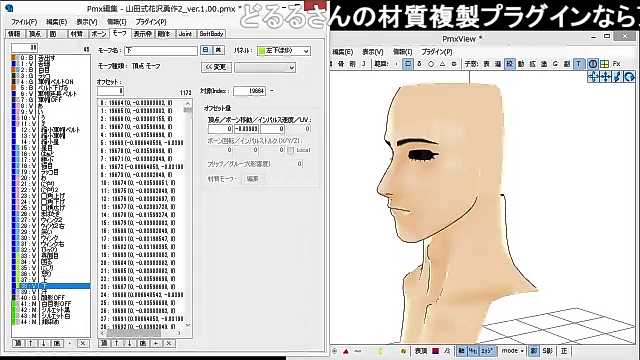Switch to the 情報 tab
The image size is (640, 360).
tap(14, 34)
